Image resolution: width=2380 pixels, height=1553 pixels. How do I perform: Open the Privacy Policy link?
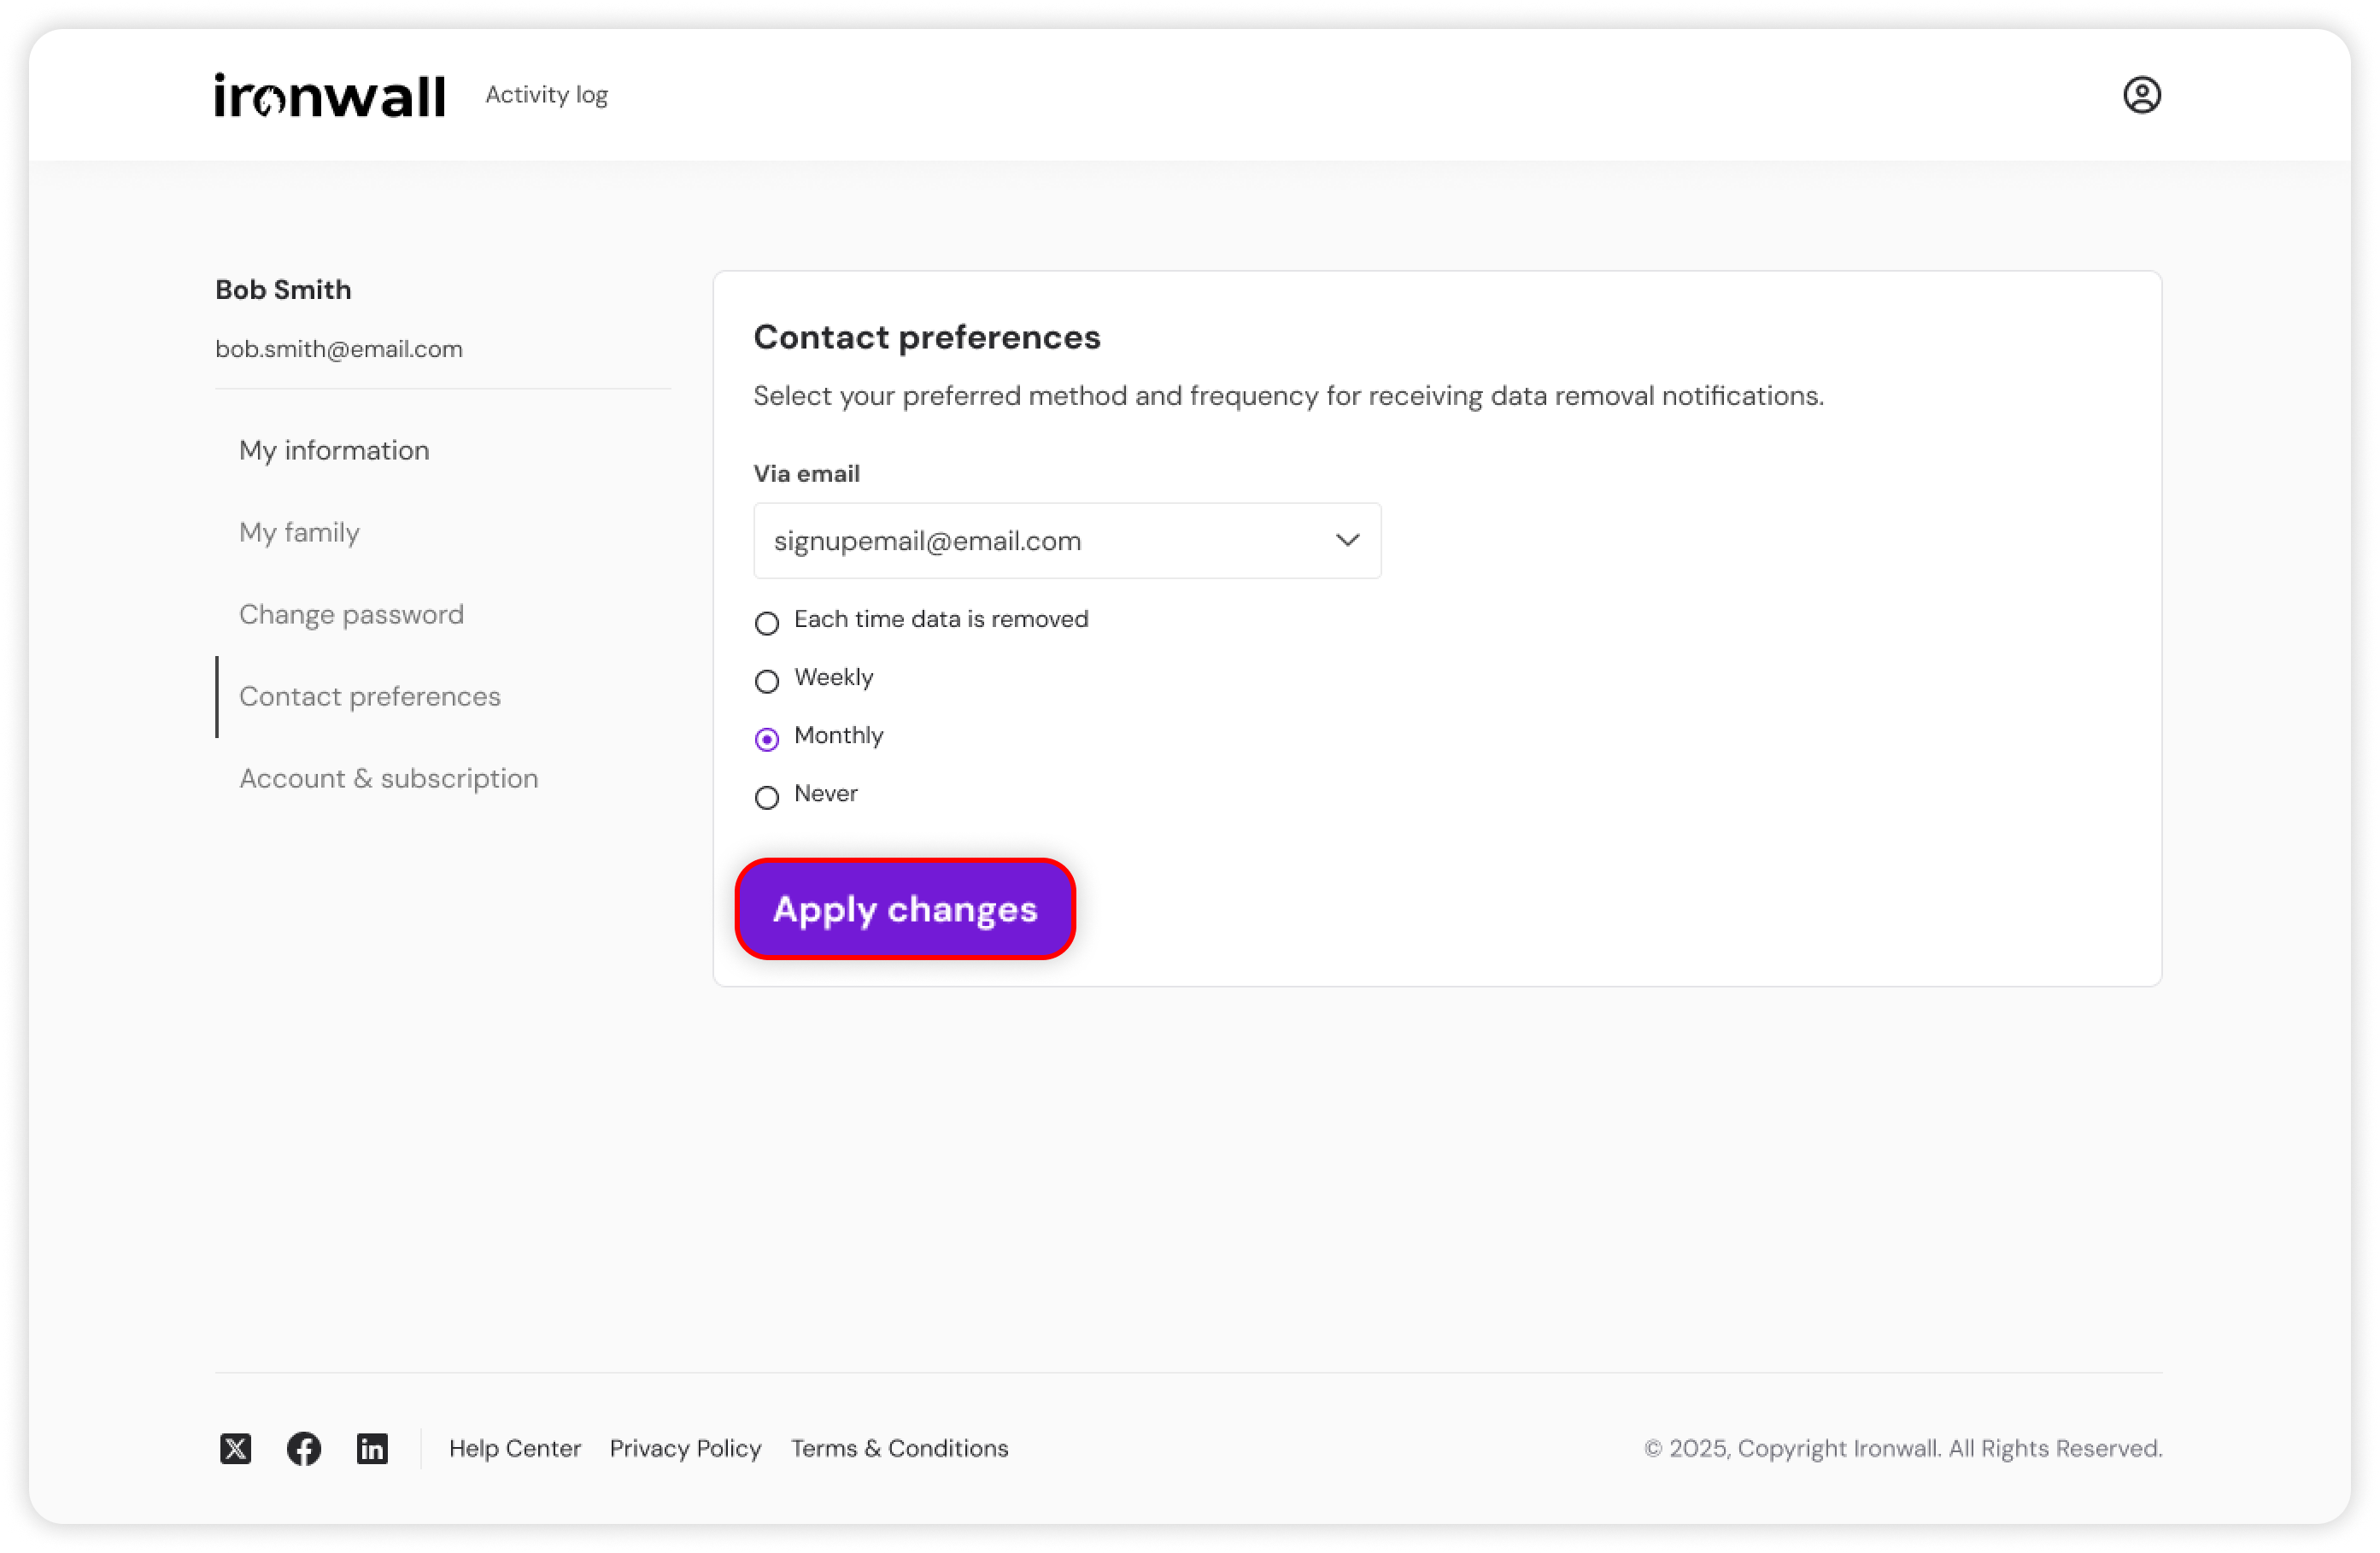click(686, 1447)
